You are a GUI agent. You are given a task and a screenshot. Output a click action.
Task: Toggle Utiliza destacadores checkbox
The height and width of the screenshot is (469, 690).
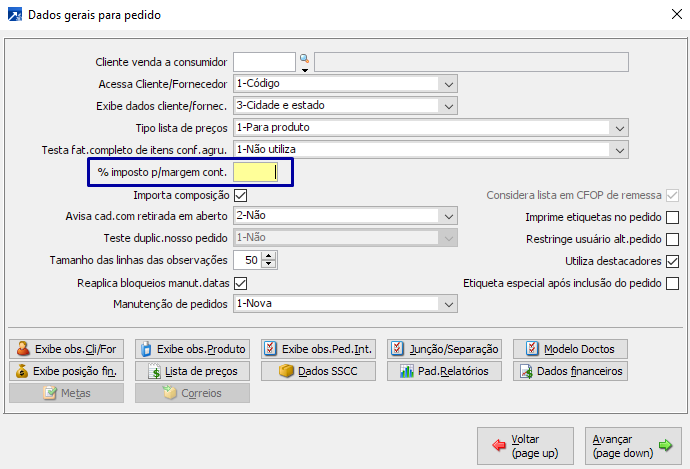pyautogui.click(x=672, y=261)
